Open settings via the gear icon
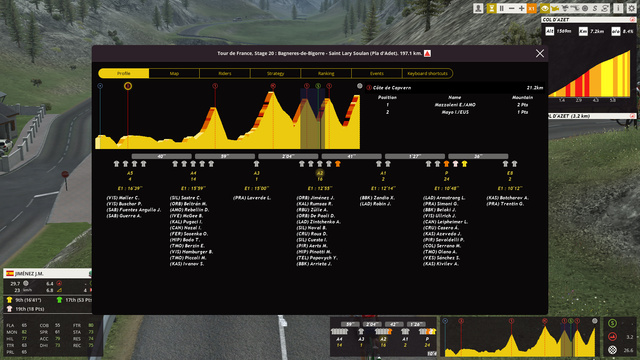640x360 pixels. (x=631, y=8)
